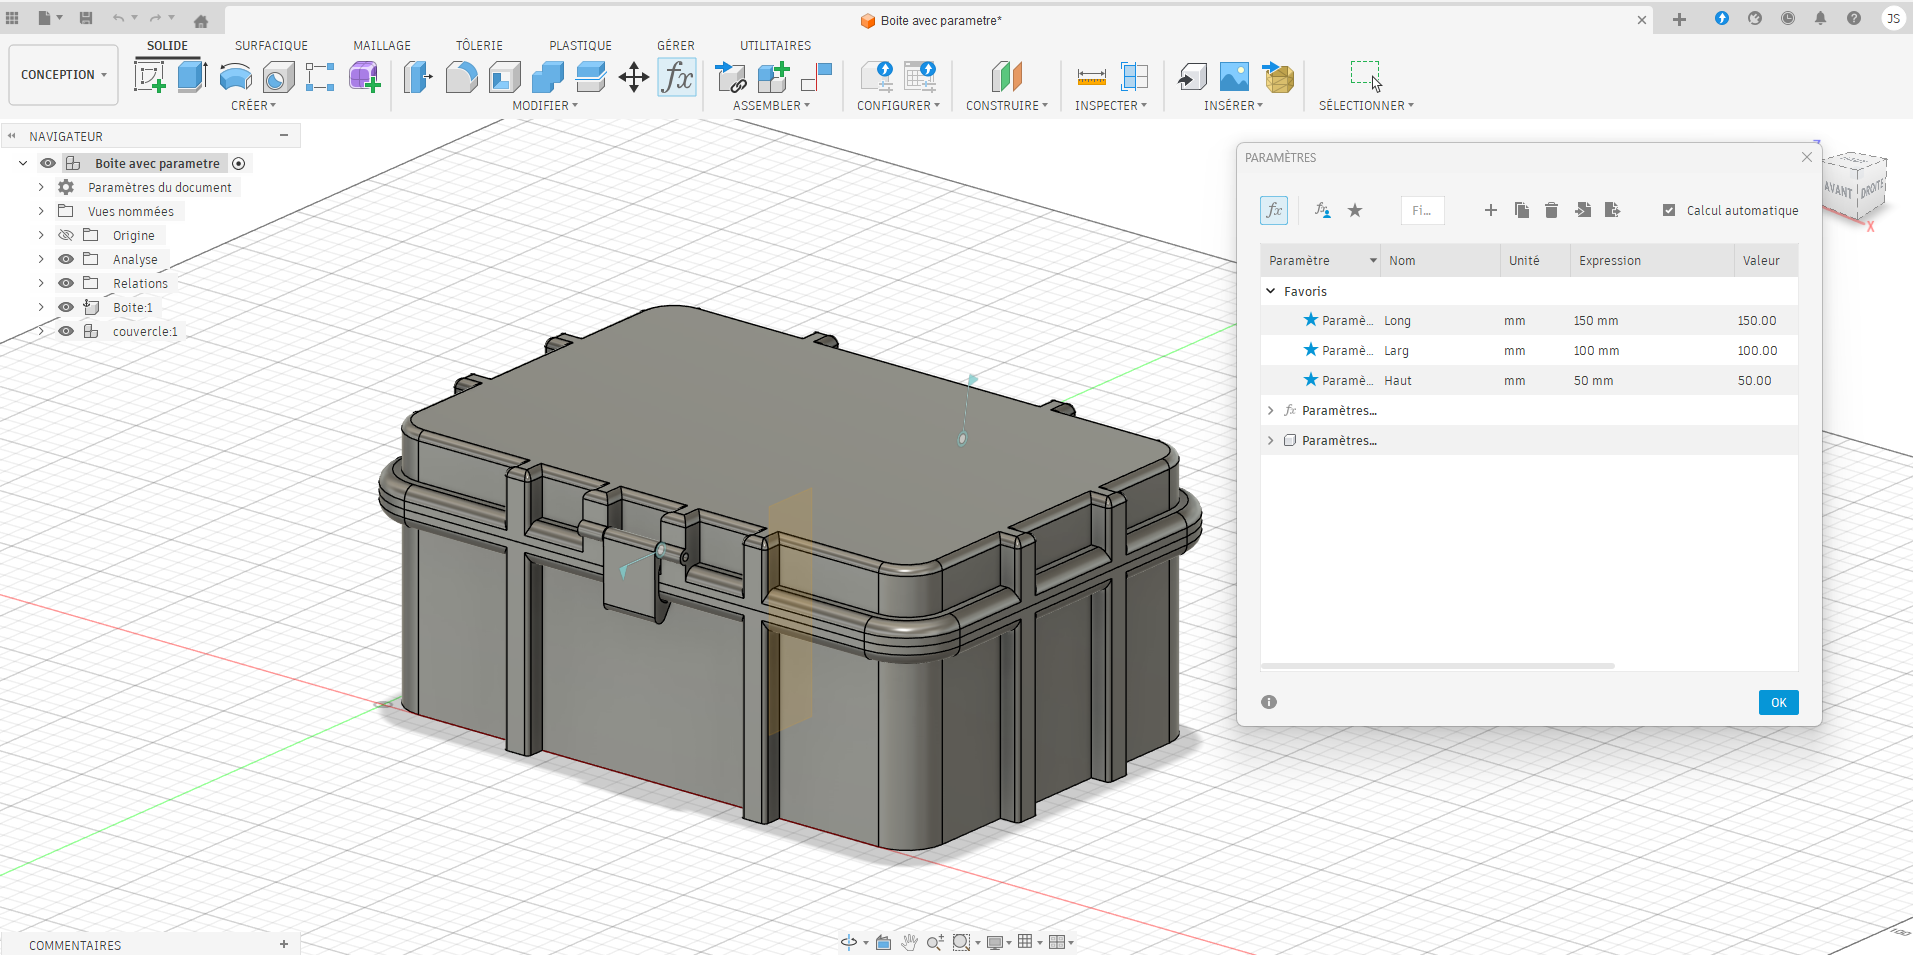Select the Haut expression 50 mm cell

coord(1650,380)
